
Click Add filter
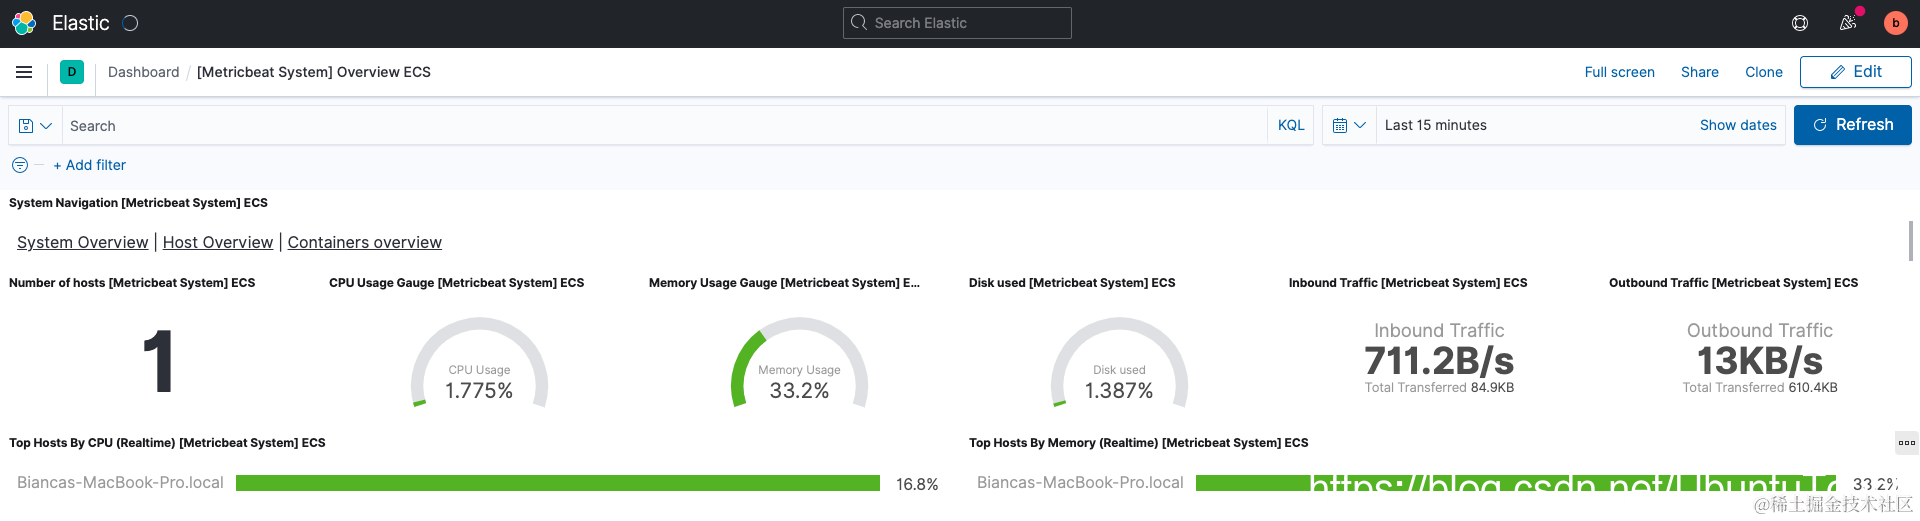pyautogui.click(x=90, y=165)
